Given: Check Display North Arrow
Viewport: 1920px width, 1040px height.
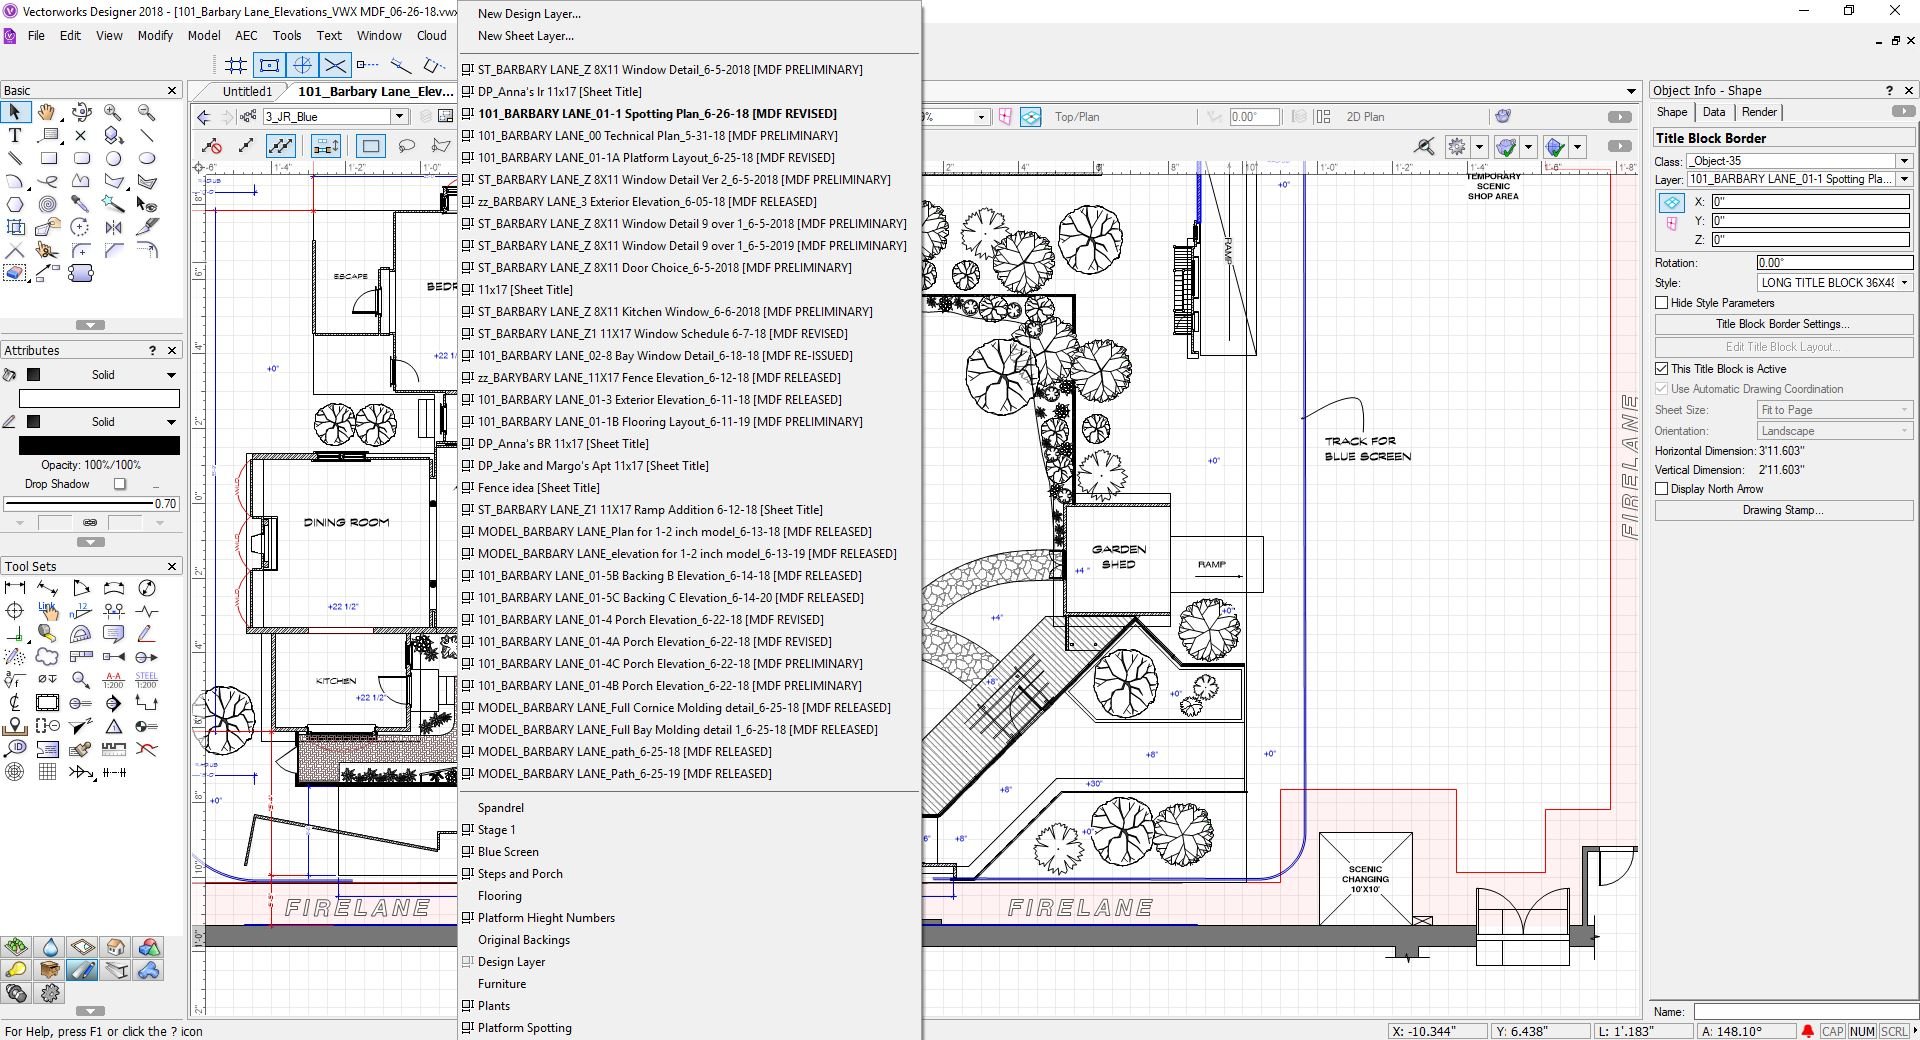Looking at the screenshot, I should pos(1662,488).
